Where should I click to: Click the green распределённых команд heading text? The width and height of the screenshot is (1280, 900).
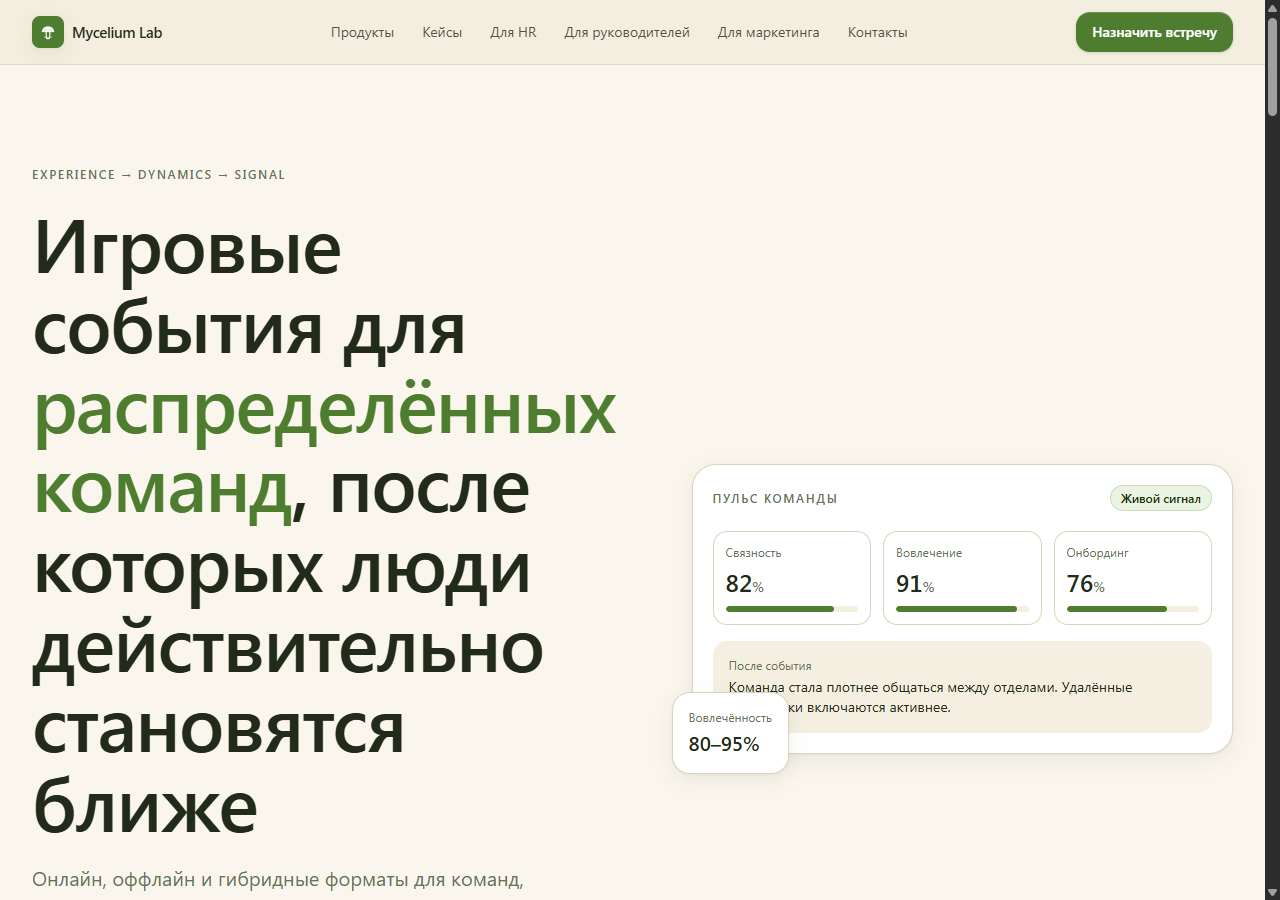pyautogui.click(x=325, y=452)
